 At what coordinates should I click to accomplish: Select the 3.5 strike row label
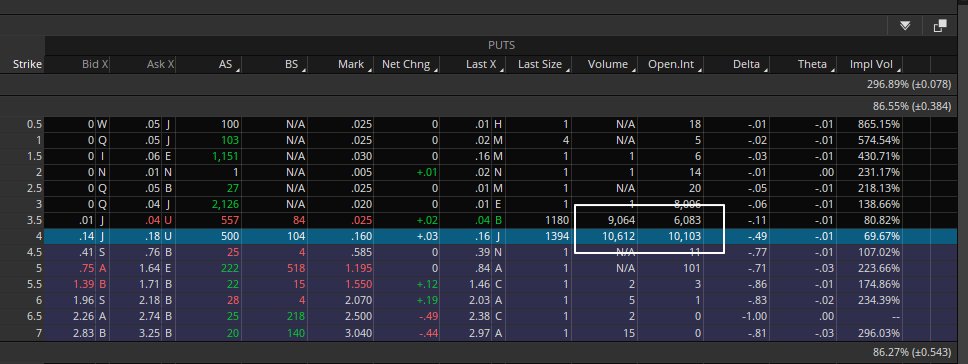(x=35, y=220)
